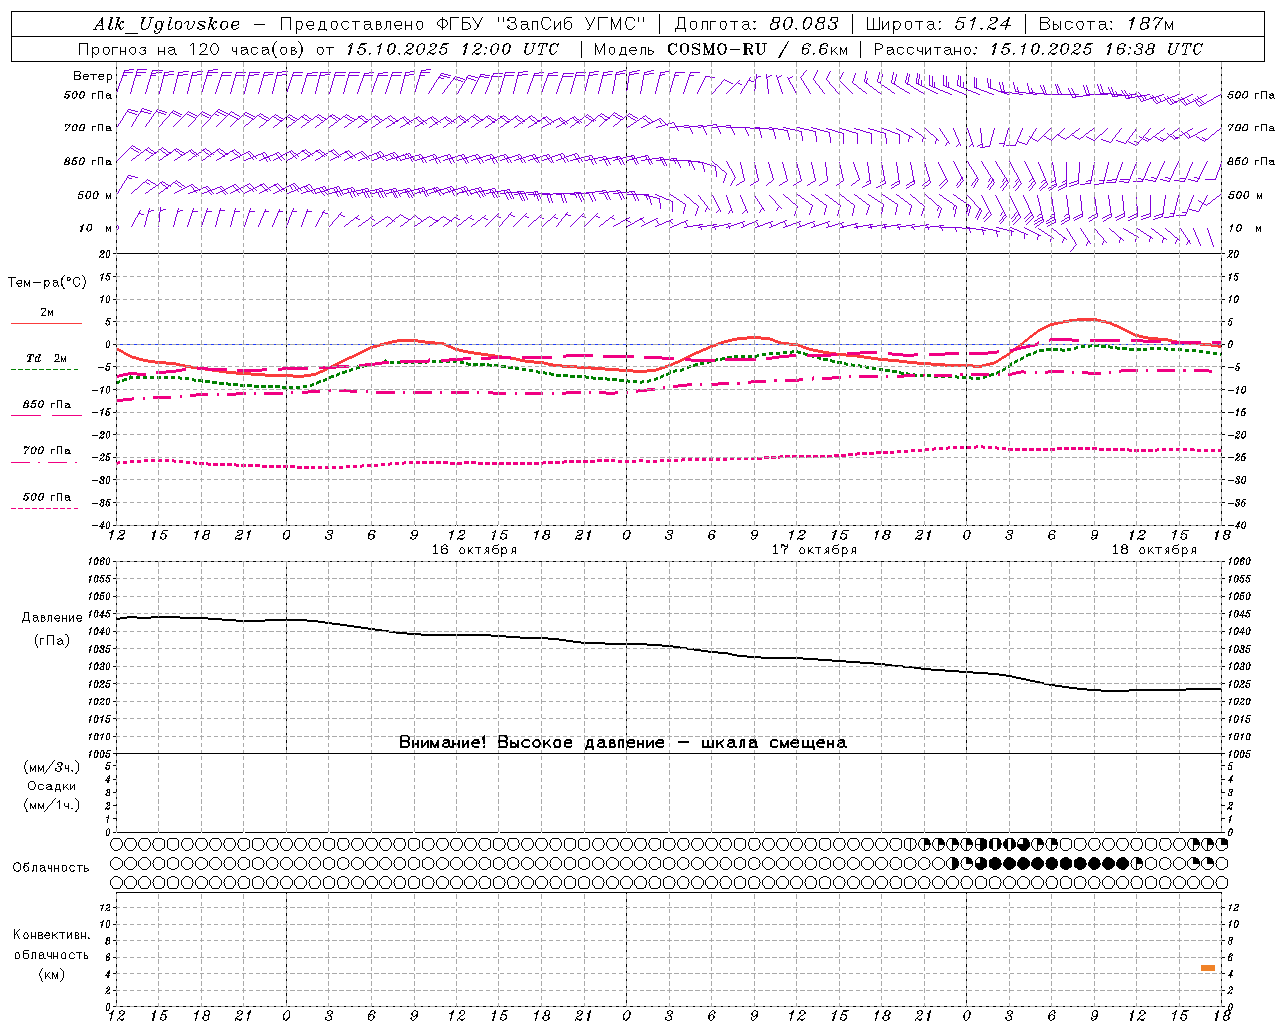1280x1024 pixels.
Task: Click the model name COSMO-RU / 6.6км
Action: tap(758, 49)
